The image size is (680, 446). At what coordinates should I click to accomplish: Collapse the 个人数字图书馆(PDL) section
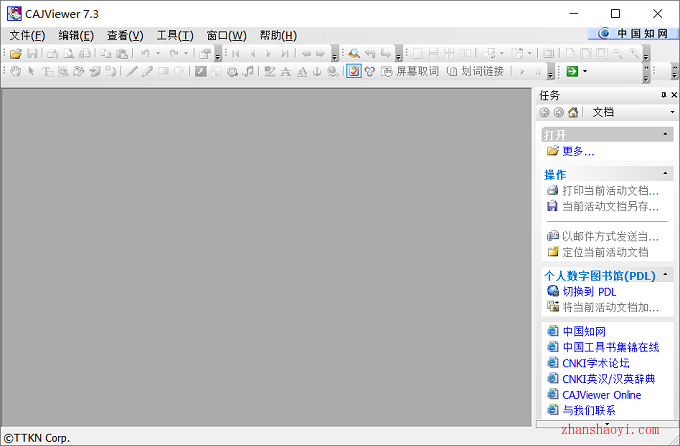coord(665,275)
